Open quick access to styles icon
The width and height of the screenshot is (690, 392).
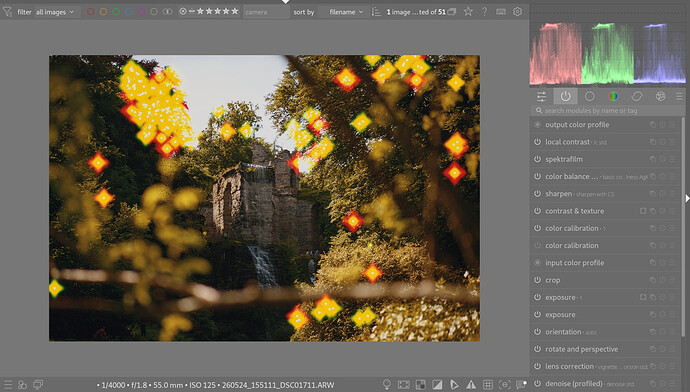pos(22,385)
